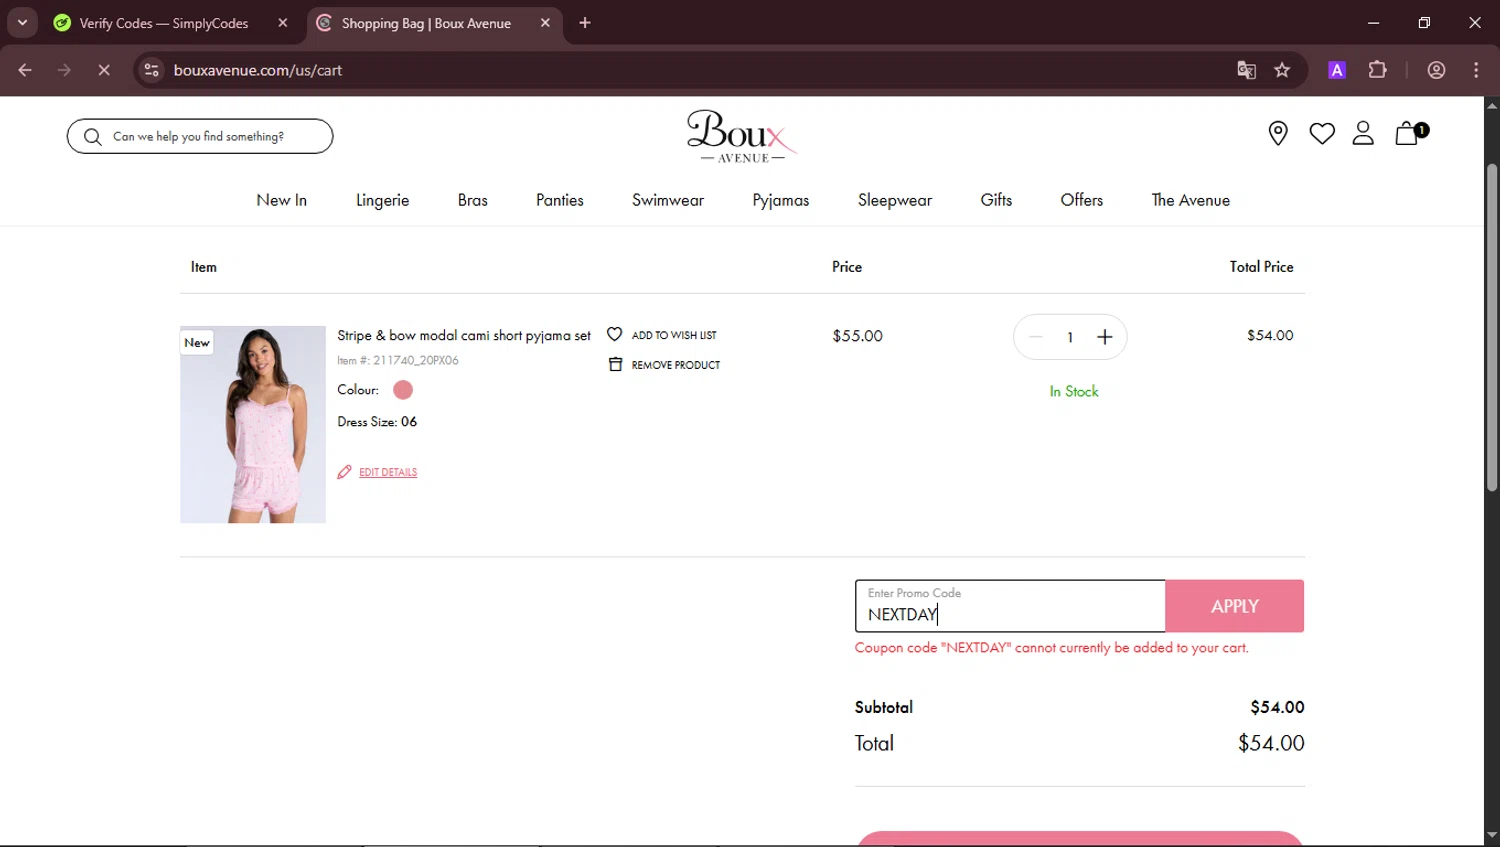Open the wish list heart icon in header
This screenshot has height=847, width=1500.
pos(1322,133)
